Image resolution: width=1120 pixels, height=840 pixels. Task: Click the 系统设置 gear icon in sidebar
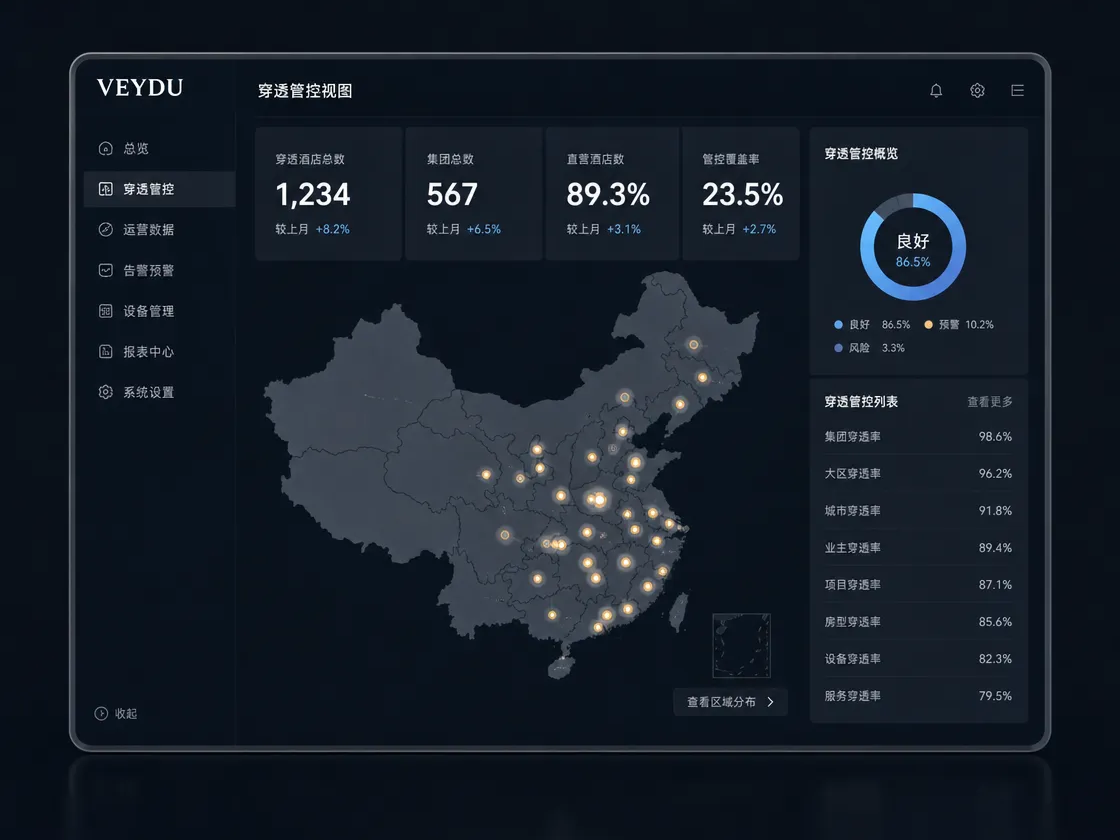click(106, 392)
